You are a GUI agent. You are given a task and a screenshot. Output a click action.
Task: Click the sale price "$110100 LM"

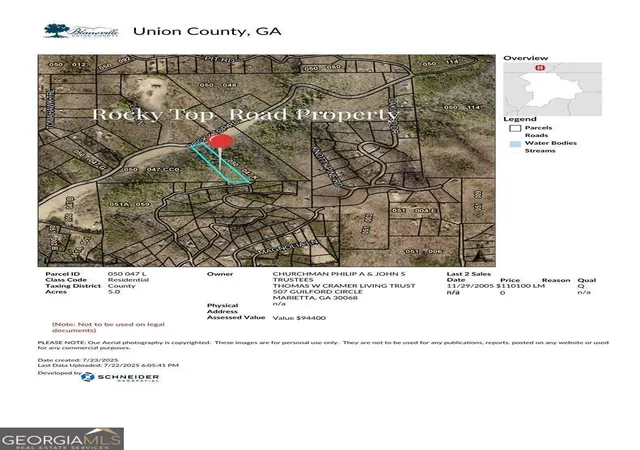click(521, 286)
